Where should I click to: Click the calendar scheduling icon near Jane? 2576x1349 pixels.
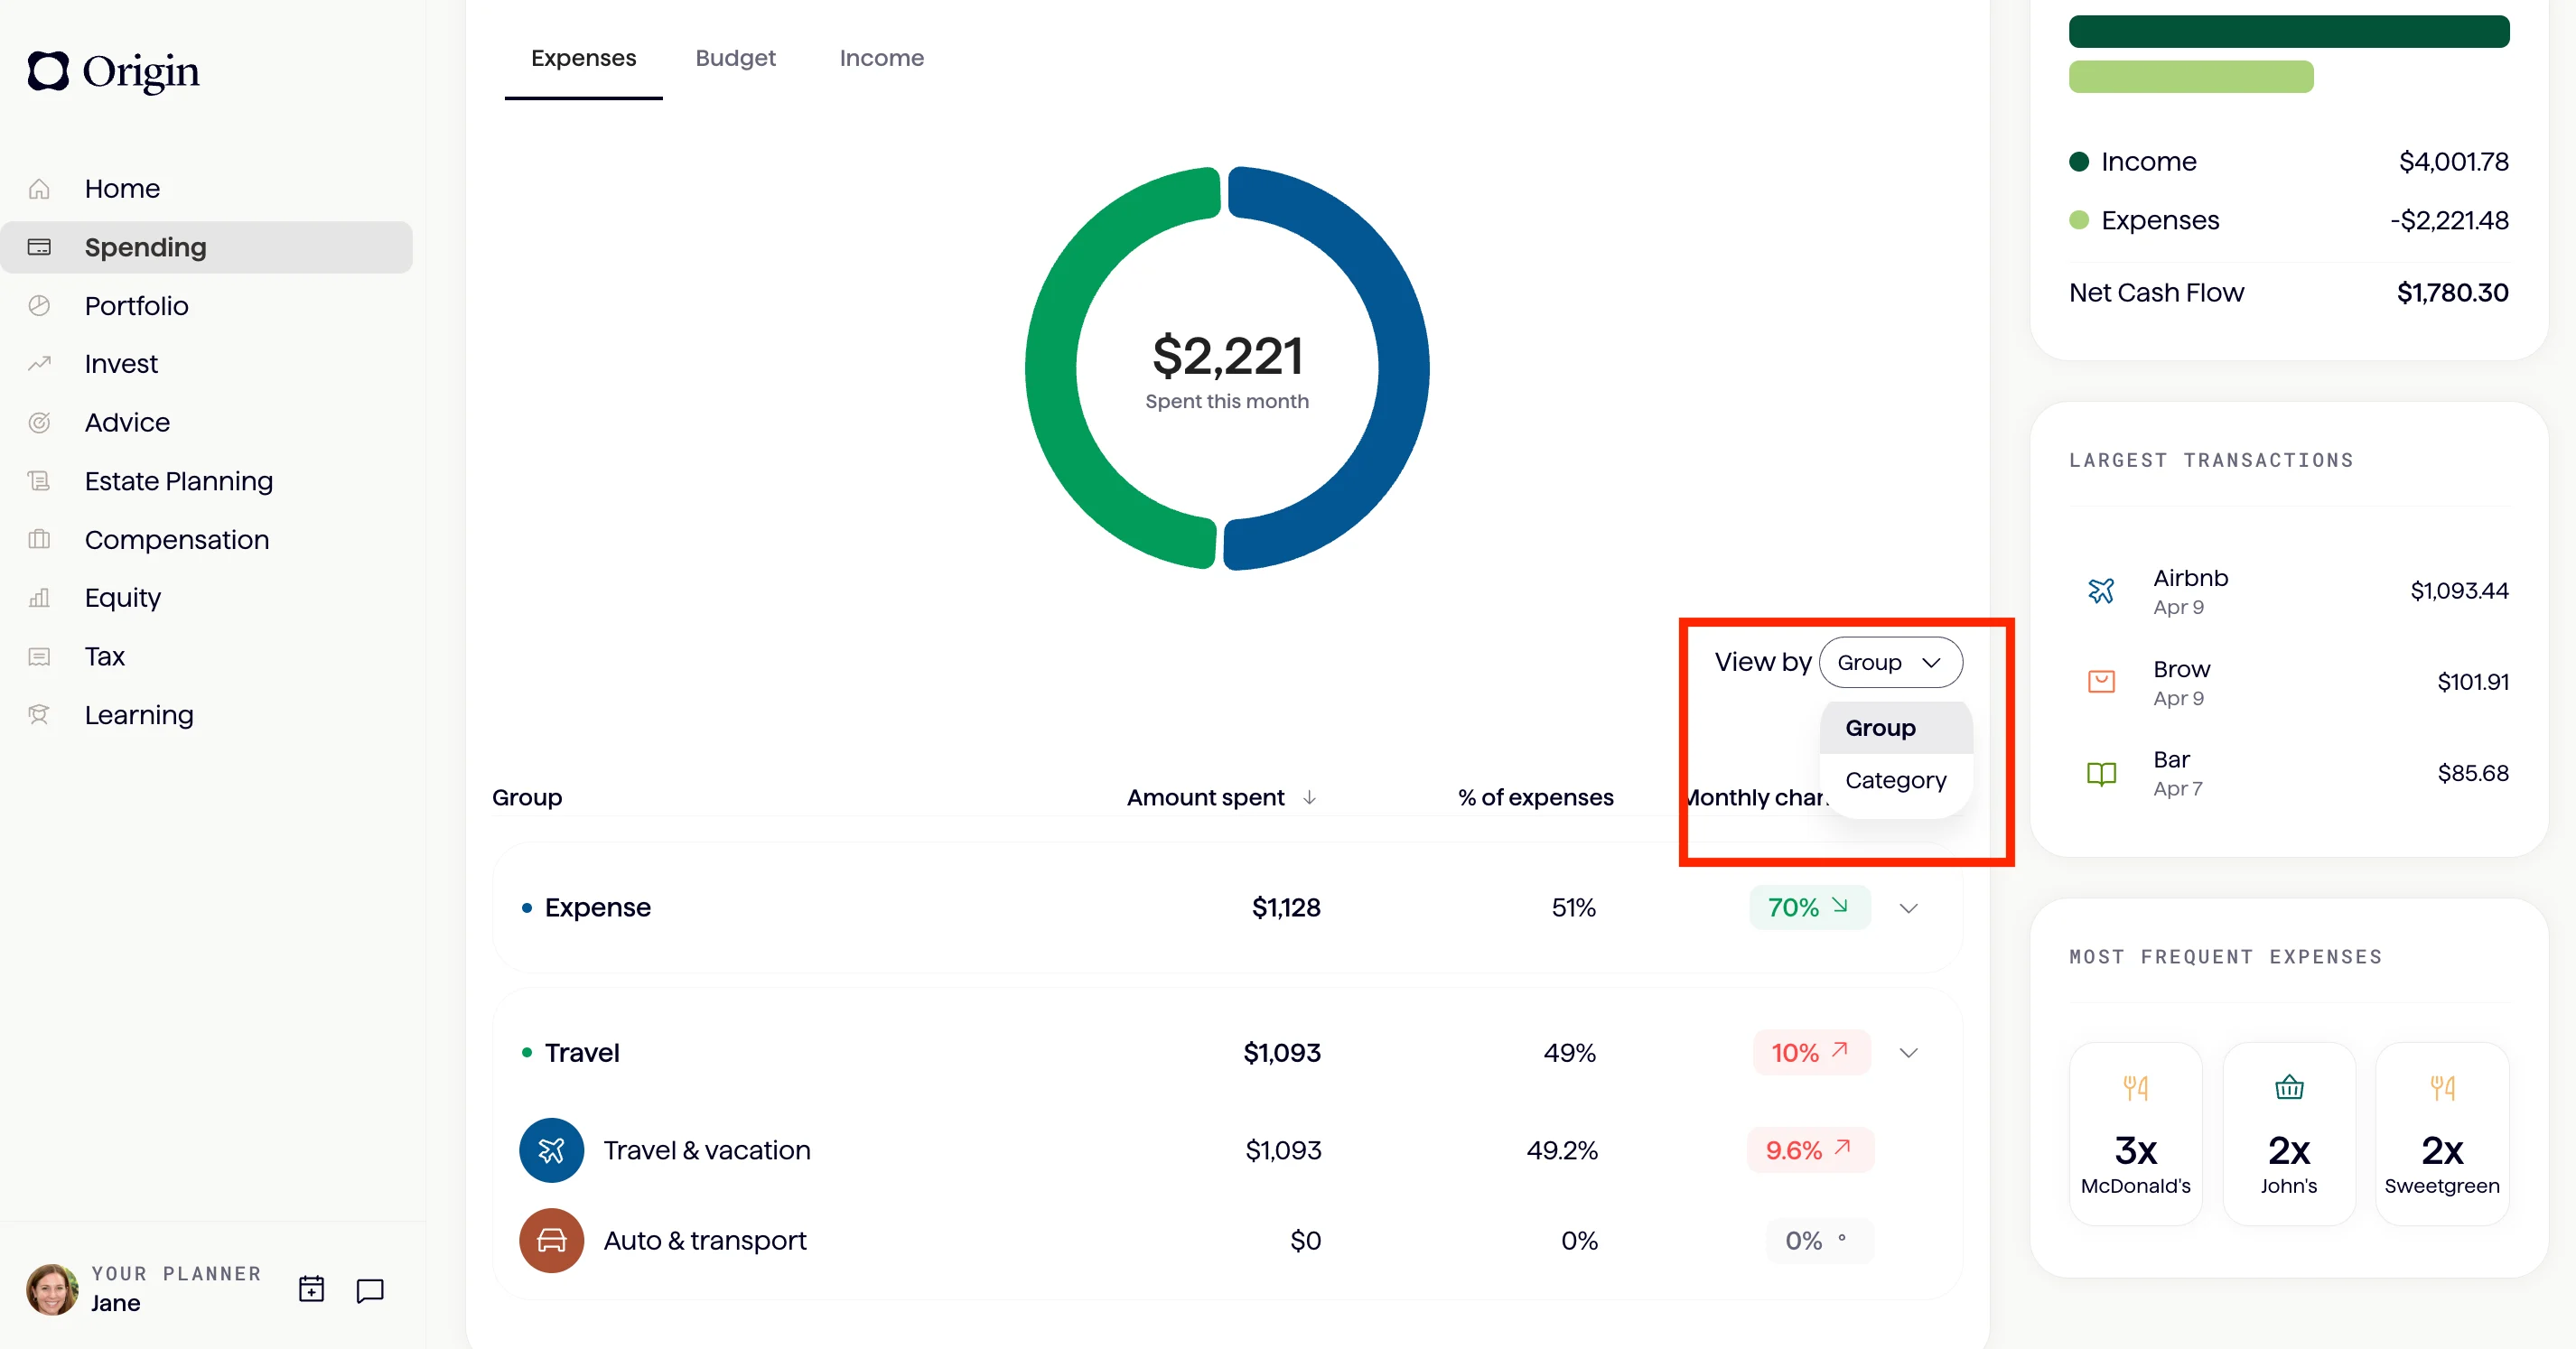point(311,1289)
